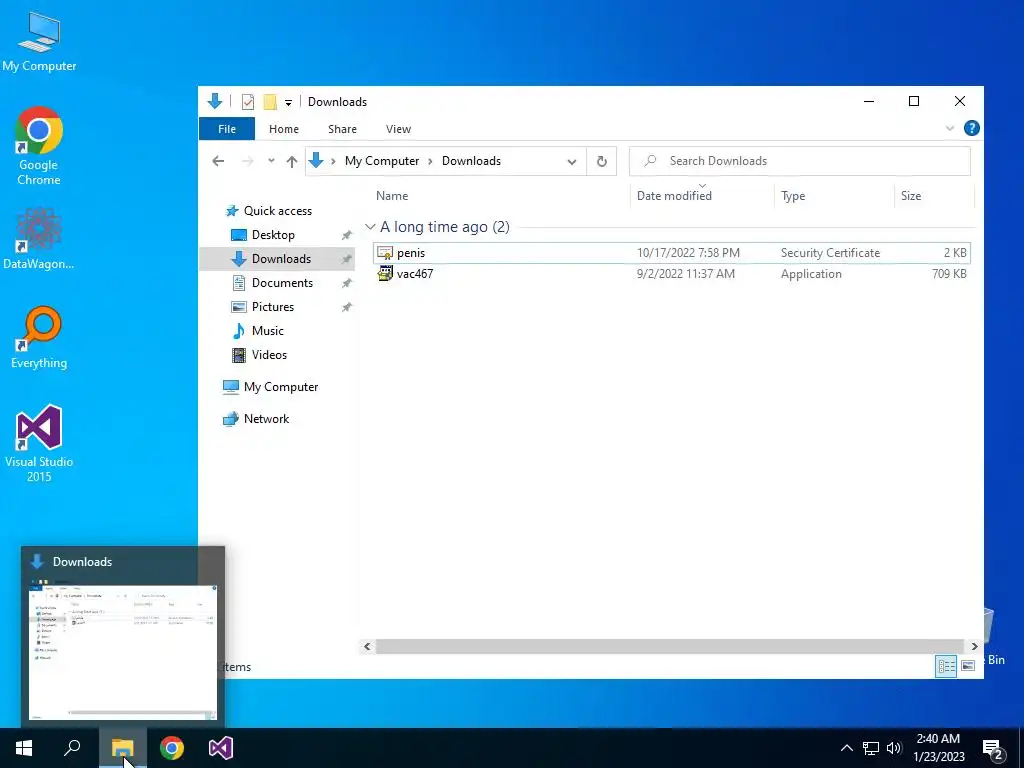
Task: Select the vac467 application file
Action: click(672, 274)
